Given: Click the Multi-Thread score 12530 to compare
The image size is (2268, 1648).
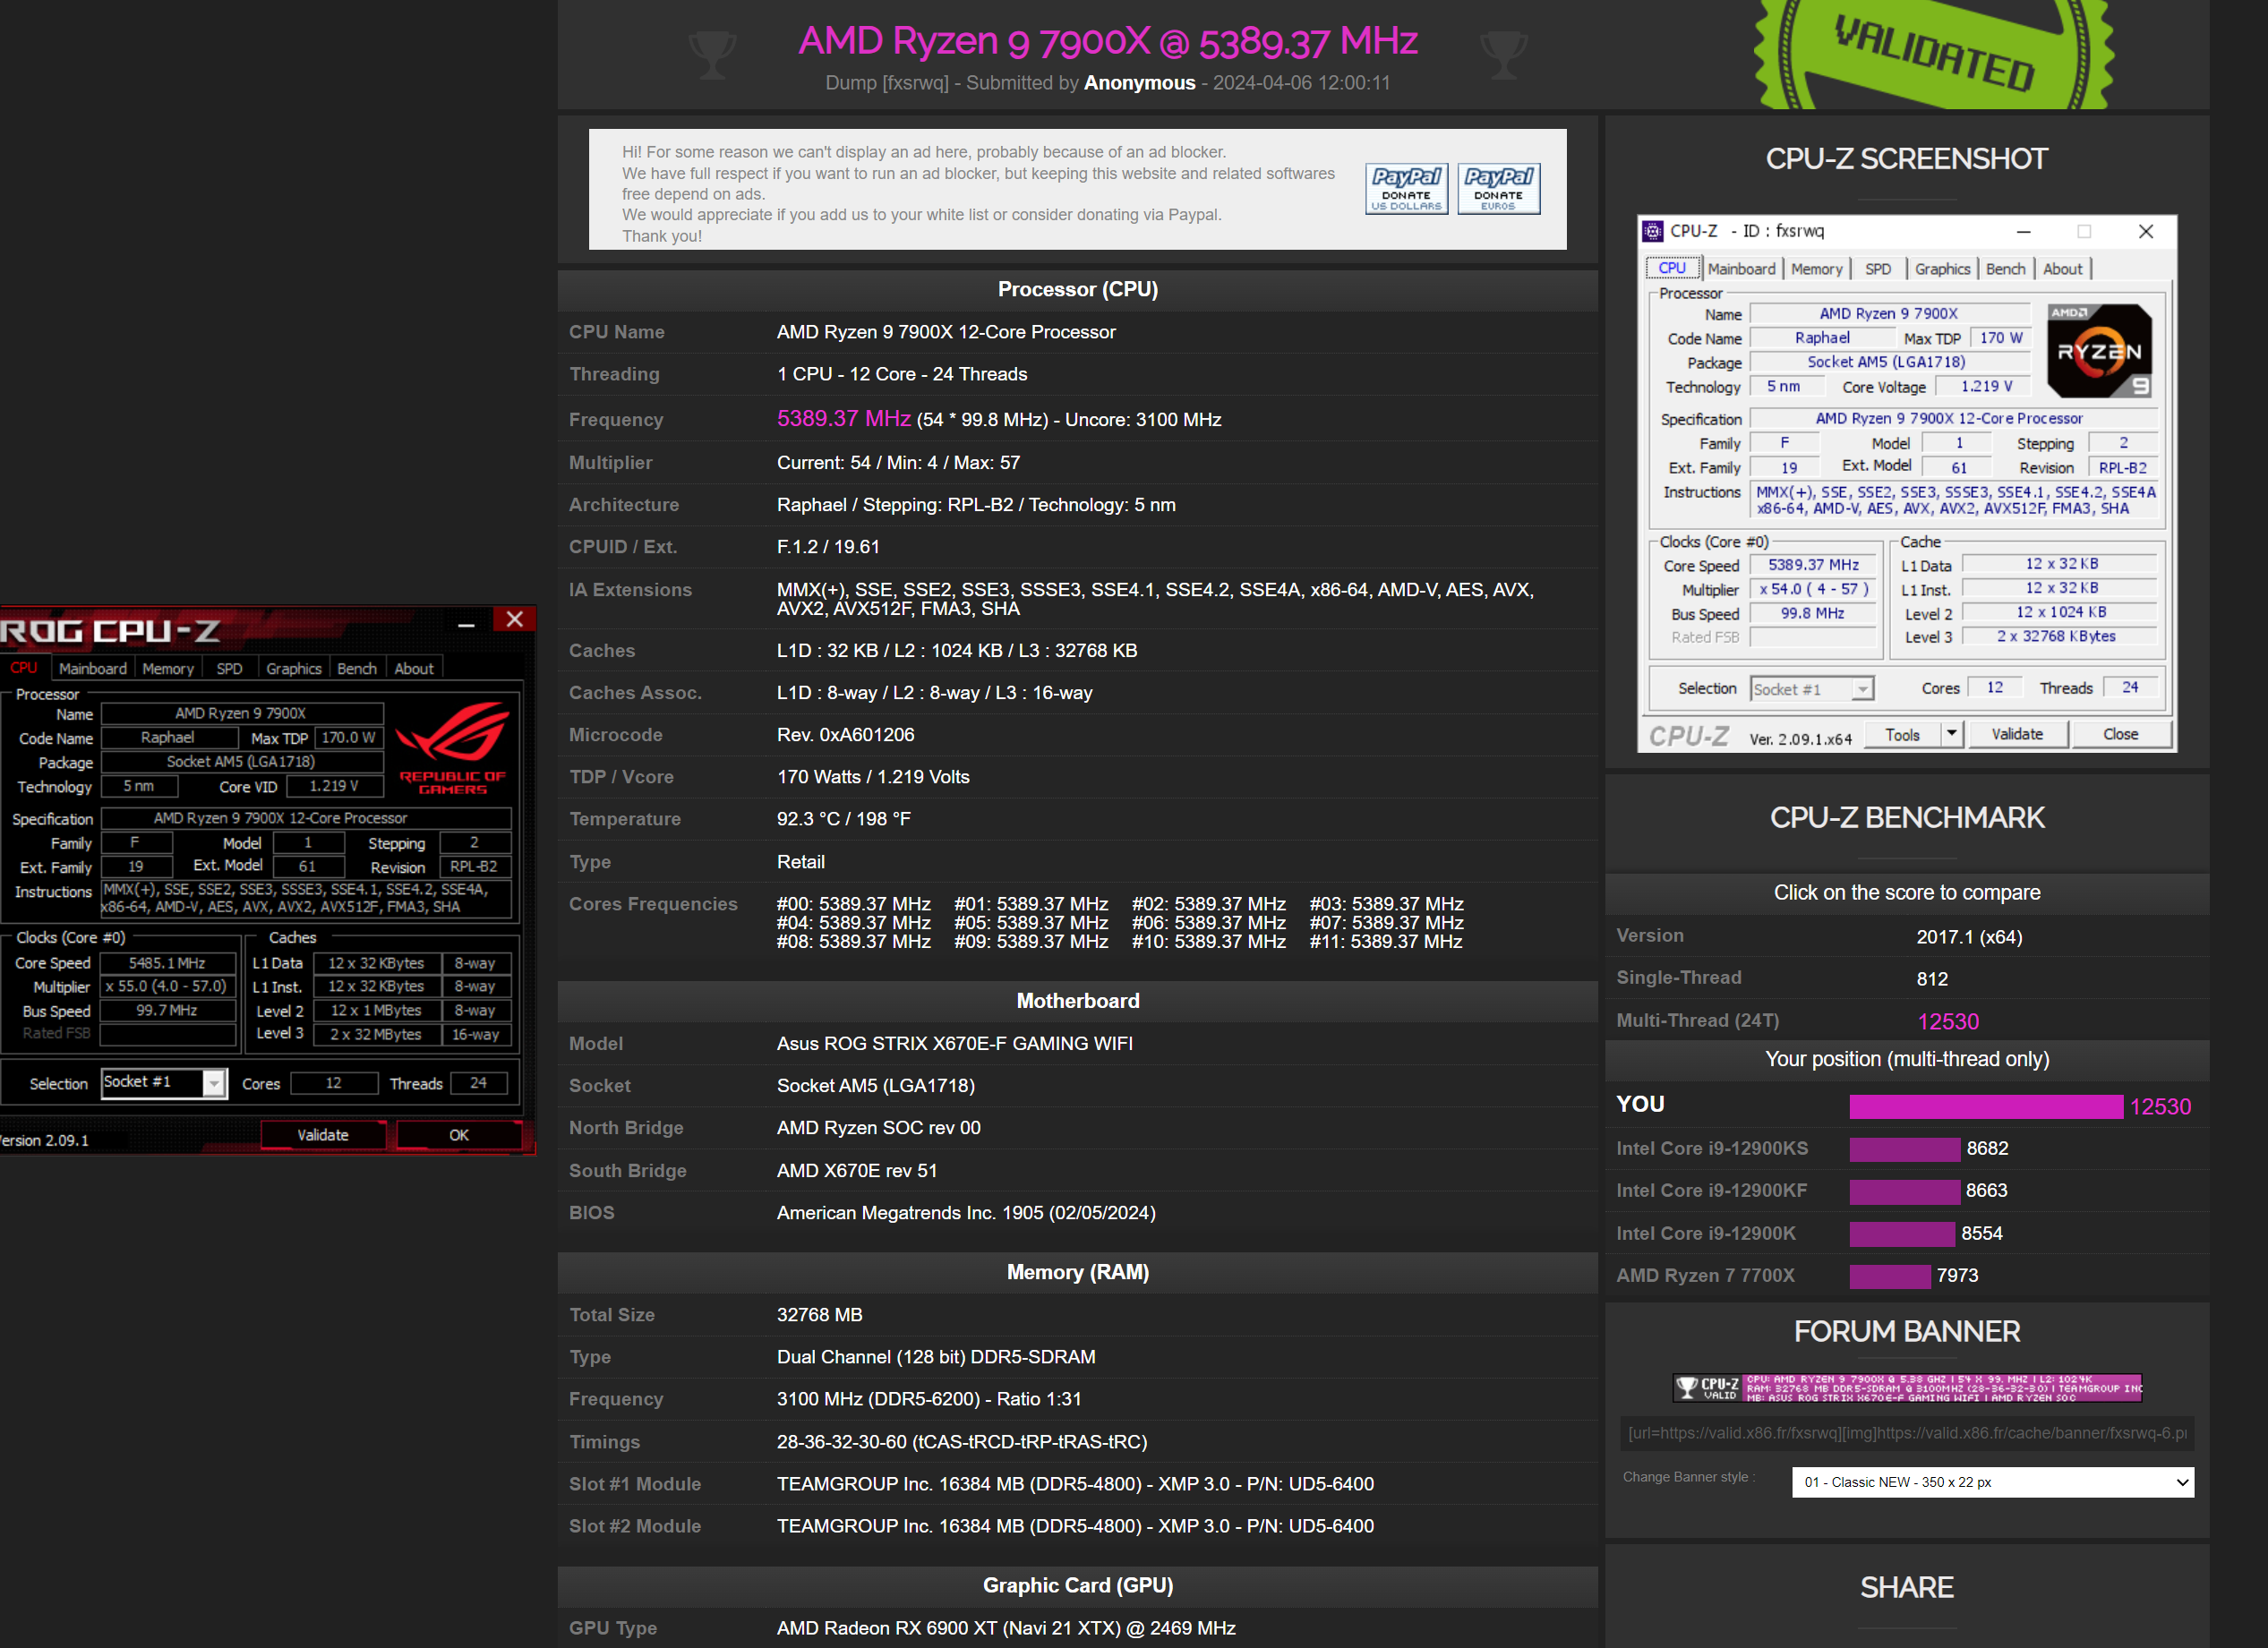Looking at the screenshot, I should point(1947,1021).
